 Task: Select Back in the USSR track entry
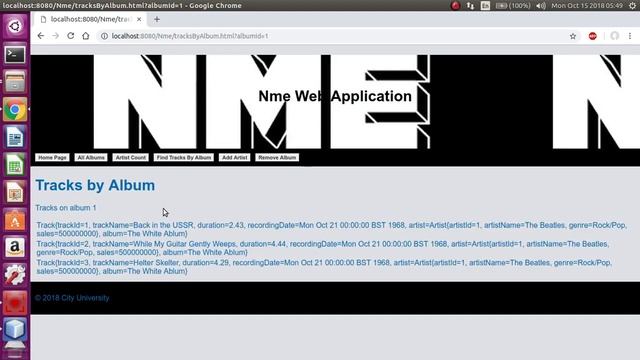pos(332,229)
